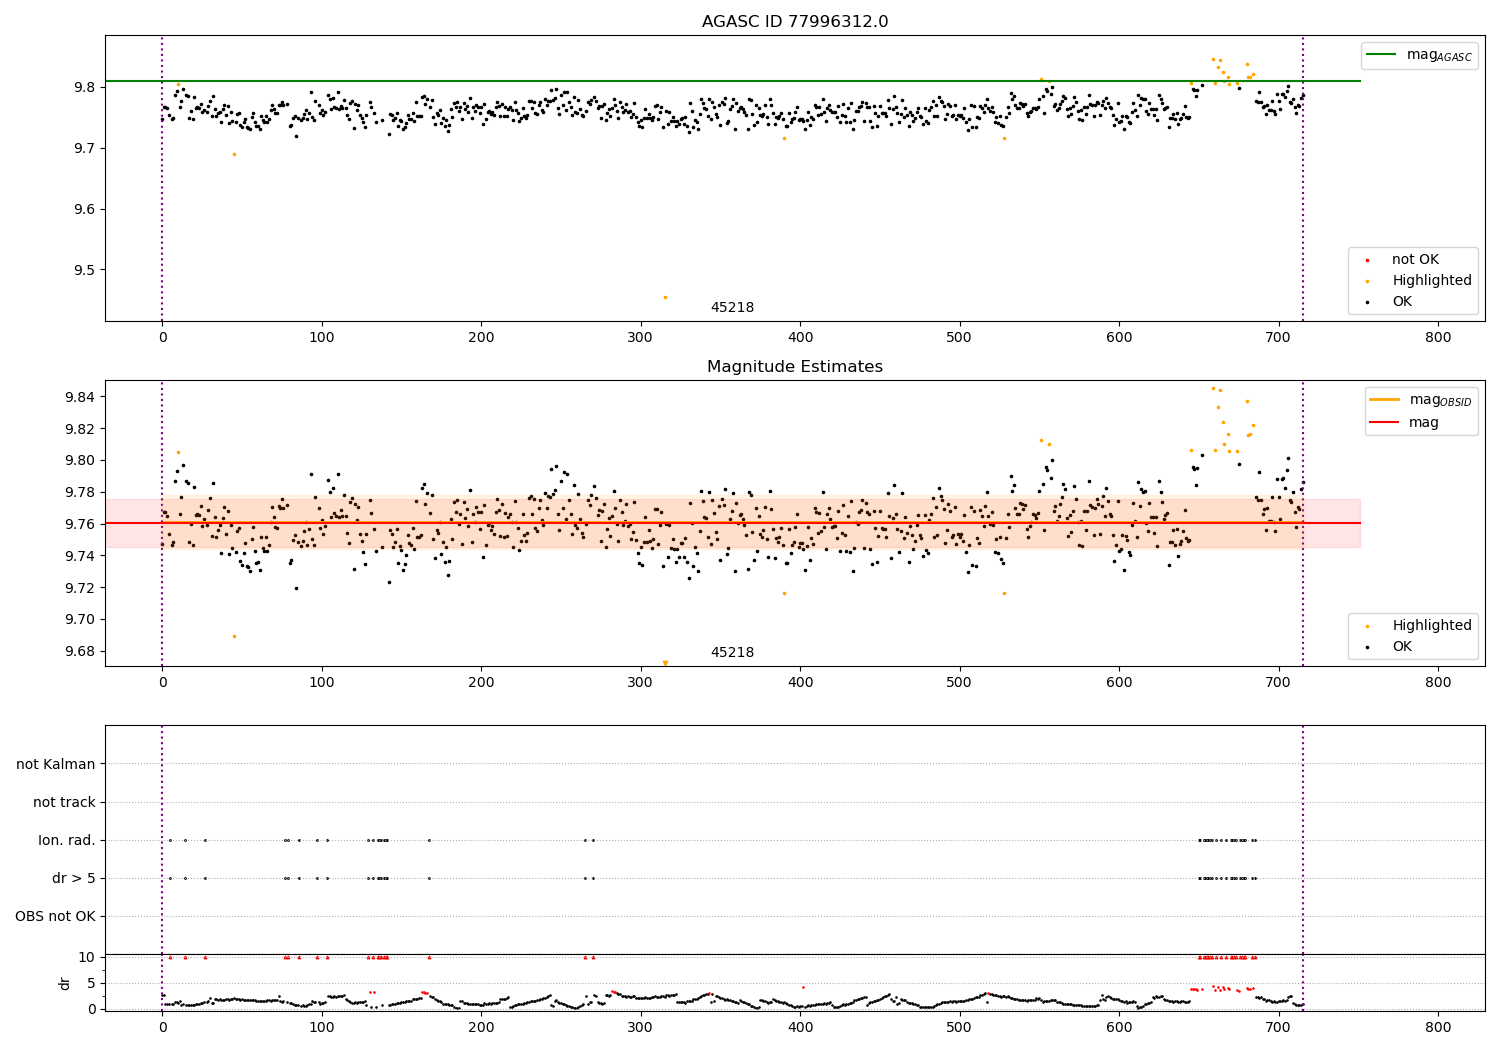Click the plot title 'AGASC ID 77996312.0'
Viewport: 1500px width, 1050px height.
pos(794,22)
